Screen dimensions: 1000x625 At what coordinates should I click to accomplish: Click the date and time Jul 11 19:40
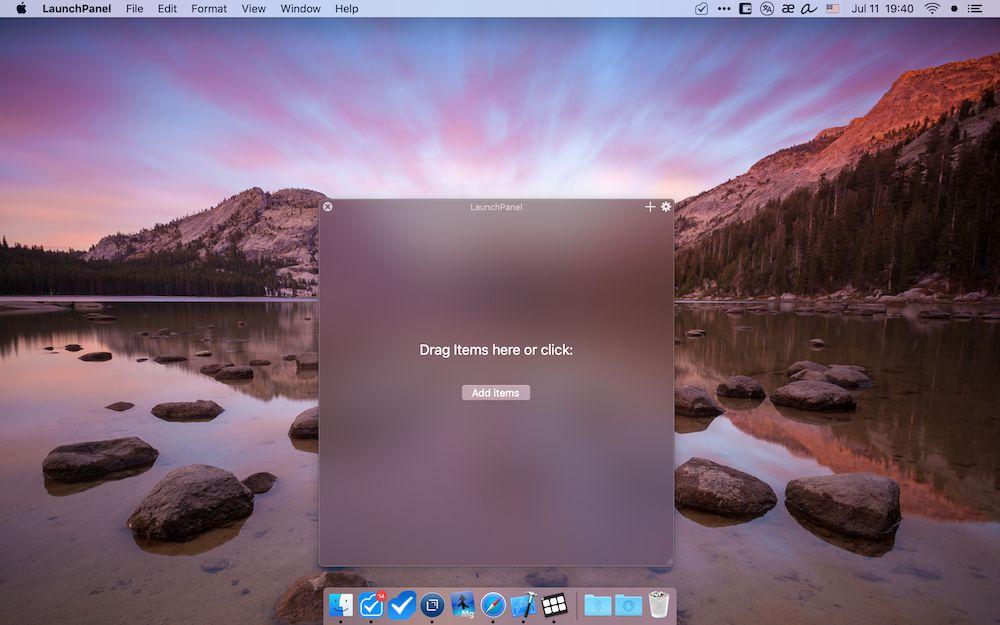883,9
